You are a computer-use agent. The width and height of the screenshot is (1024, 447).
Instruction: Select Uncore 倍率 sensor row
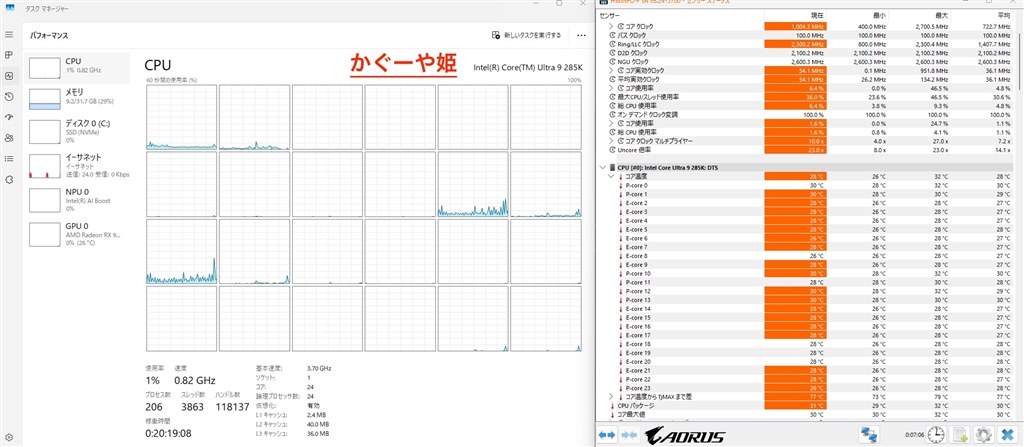pos(805,150)
